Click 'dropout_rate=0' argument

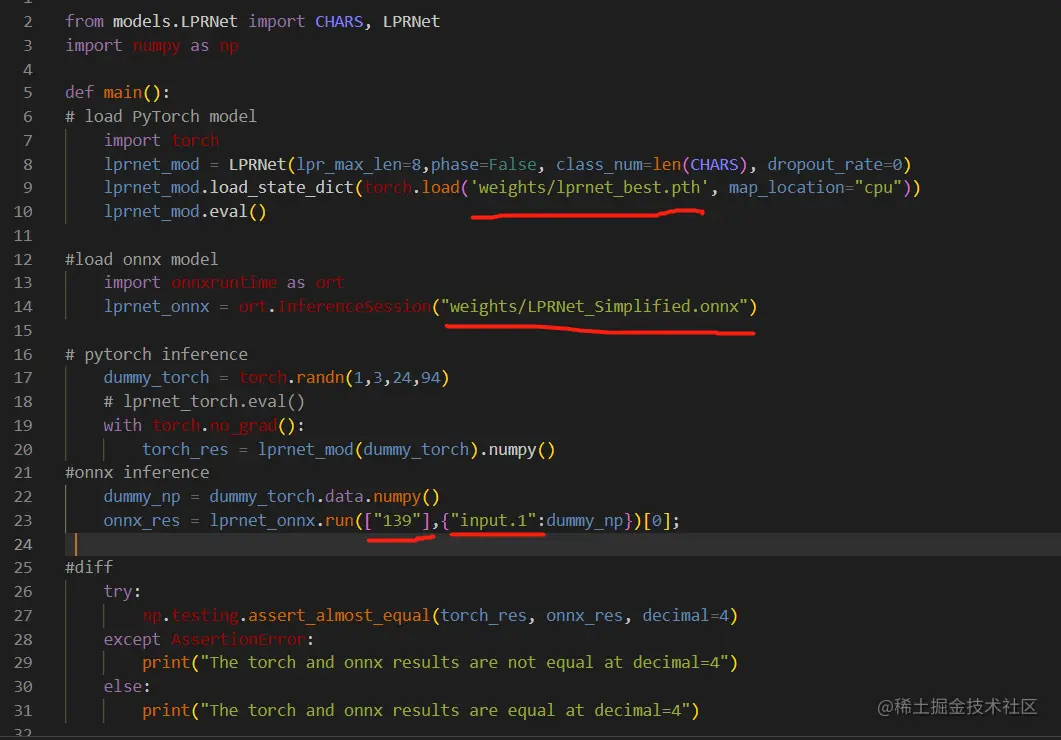834,164
